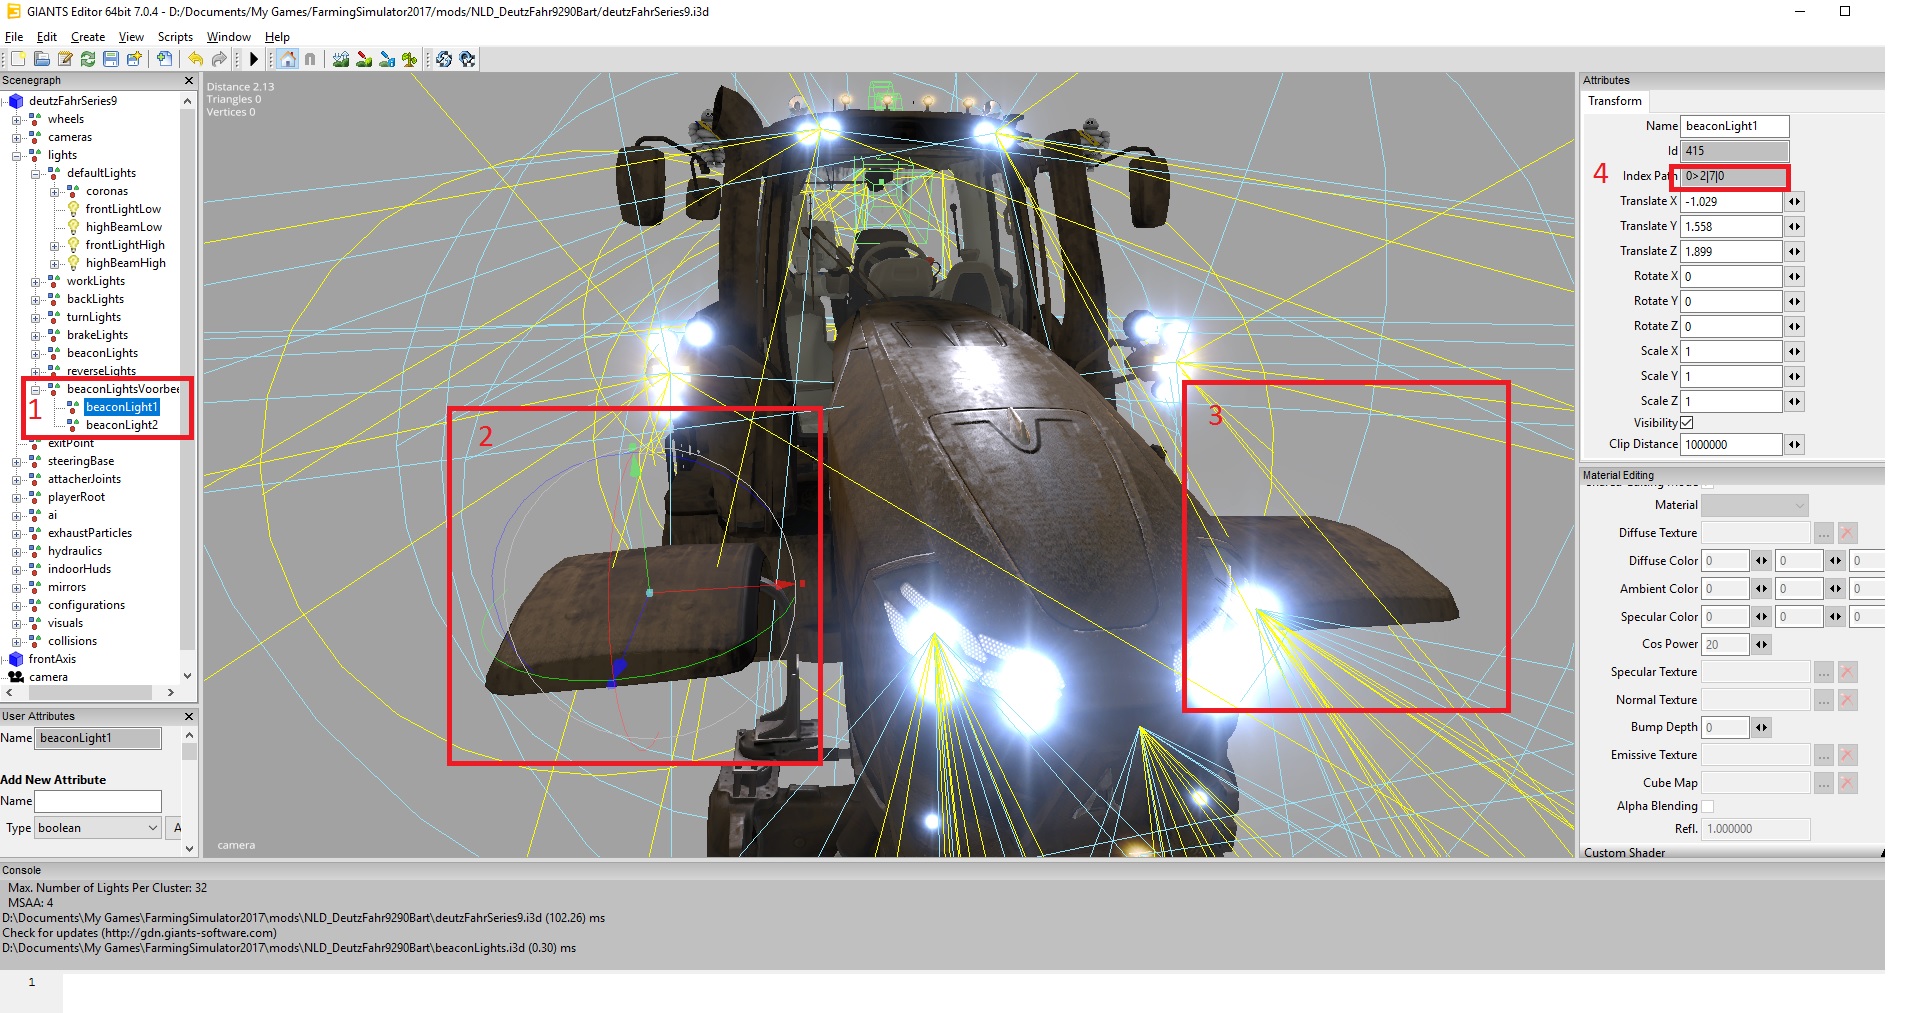The image size is (1913, 1013).
Task: Select highBeamLow light bulb node
Action: click(x=73, y=227)
